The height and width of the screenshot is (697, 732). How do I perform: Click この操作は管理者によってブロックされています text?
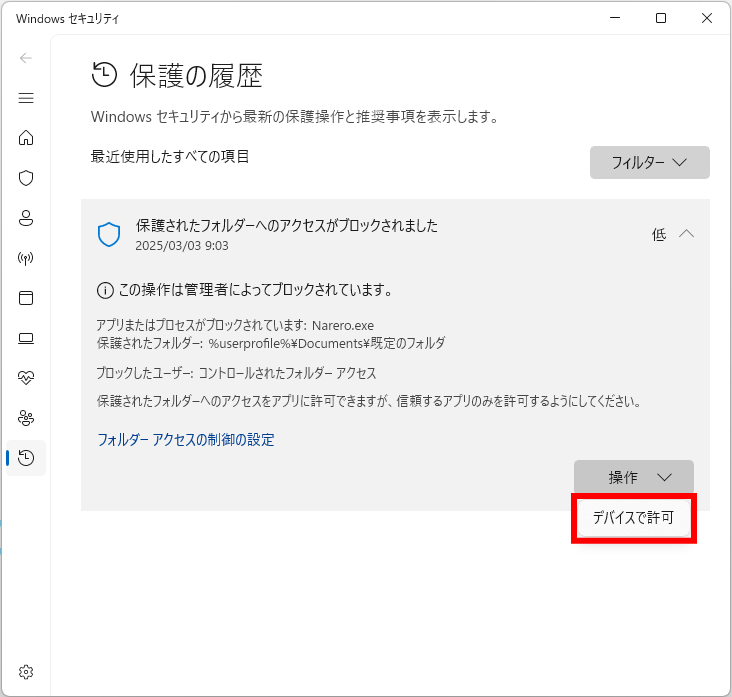click(255, 290)
